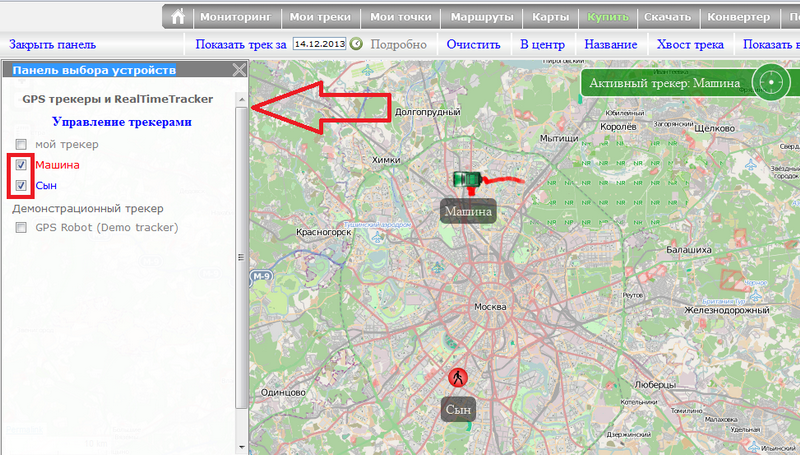Enable the 'мой трекер' checkbox
This screenshot has height=455, width=800.
click(x=21, y=145)
